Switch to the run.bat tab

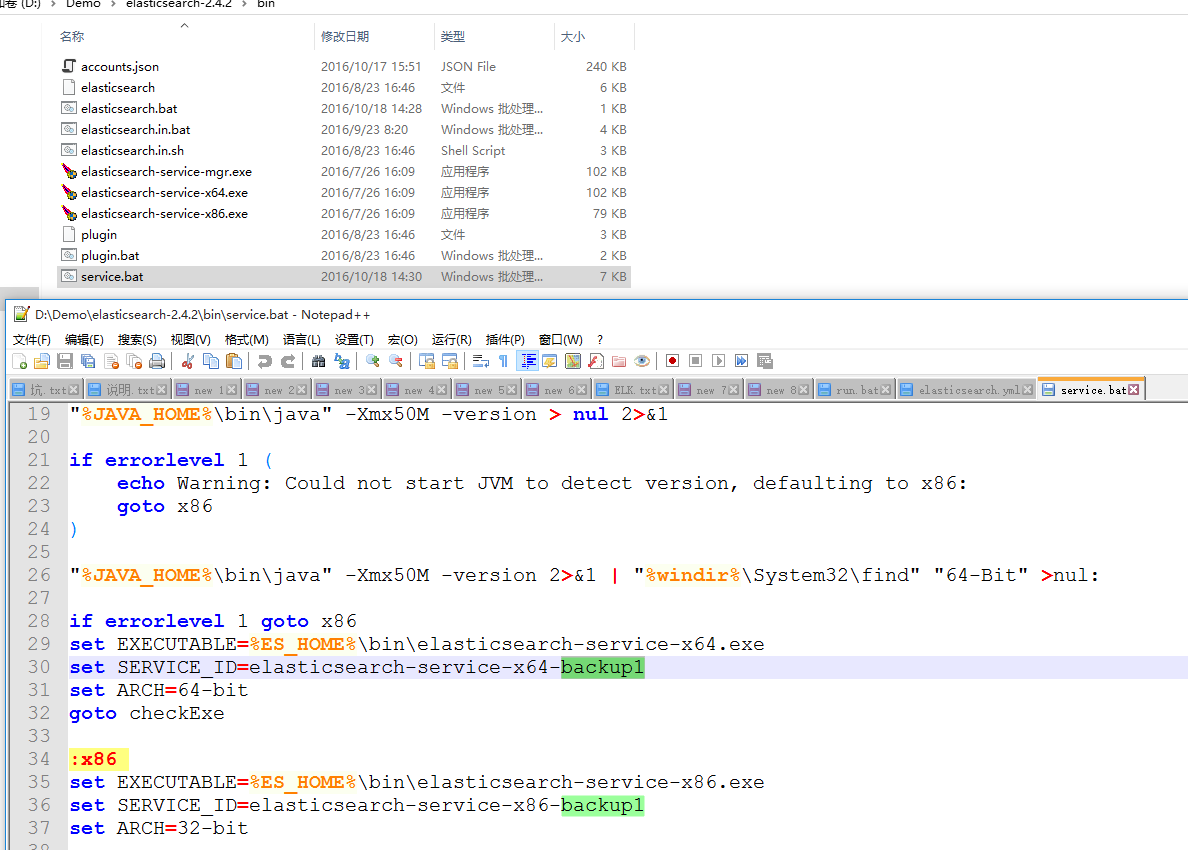tap(855, 390)
